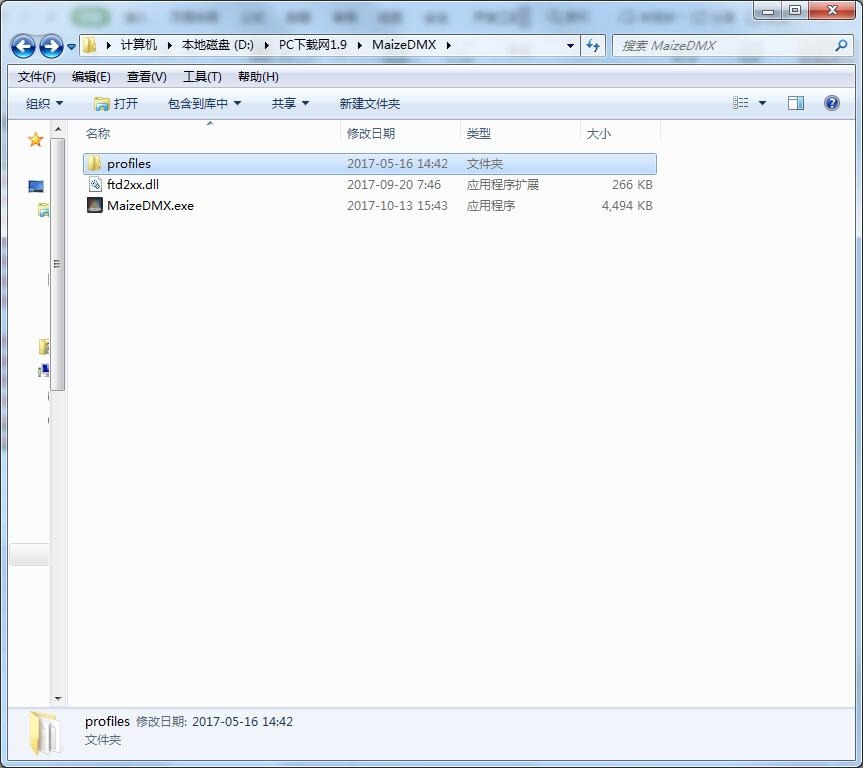This screenshot has height=768, width=863.
Task: Click the favorites star icon in sidebar
Action: pos(36,140)
